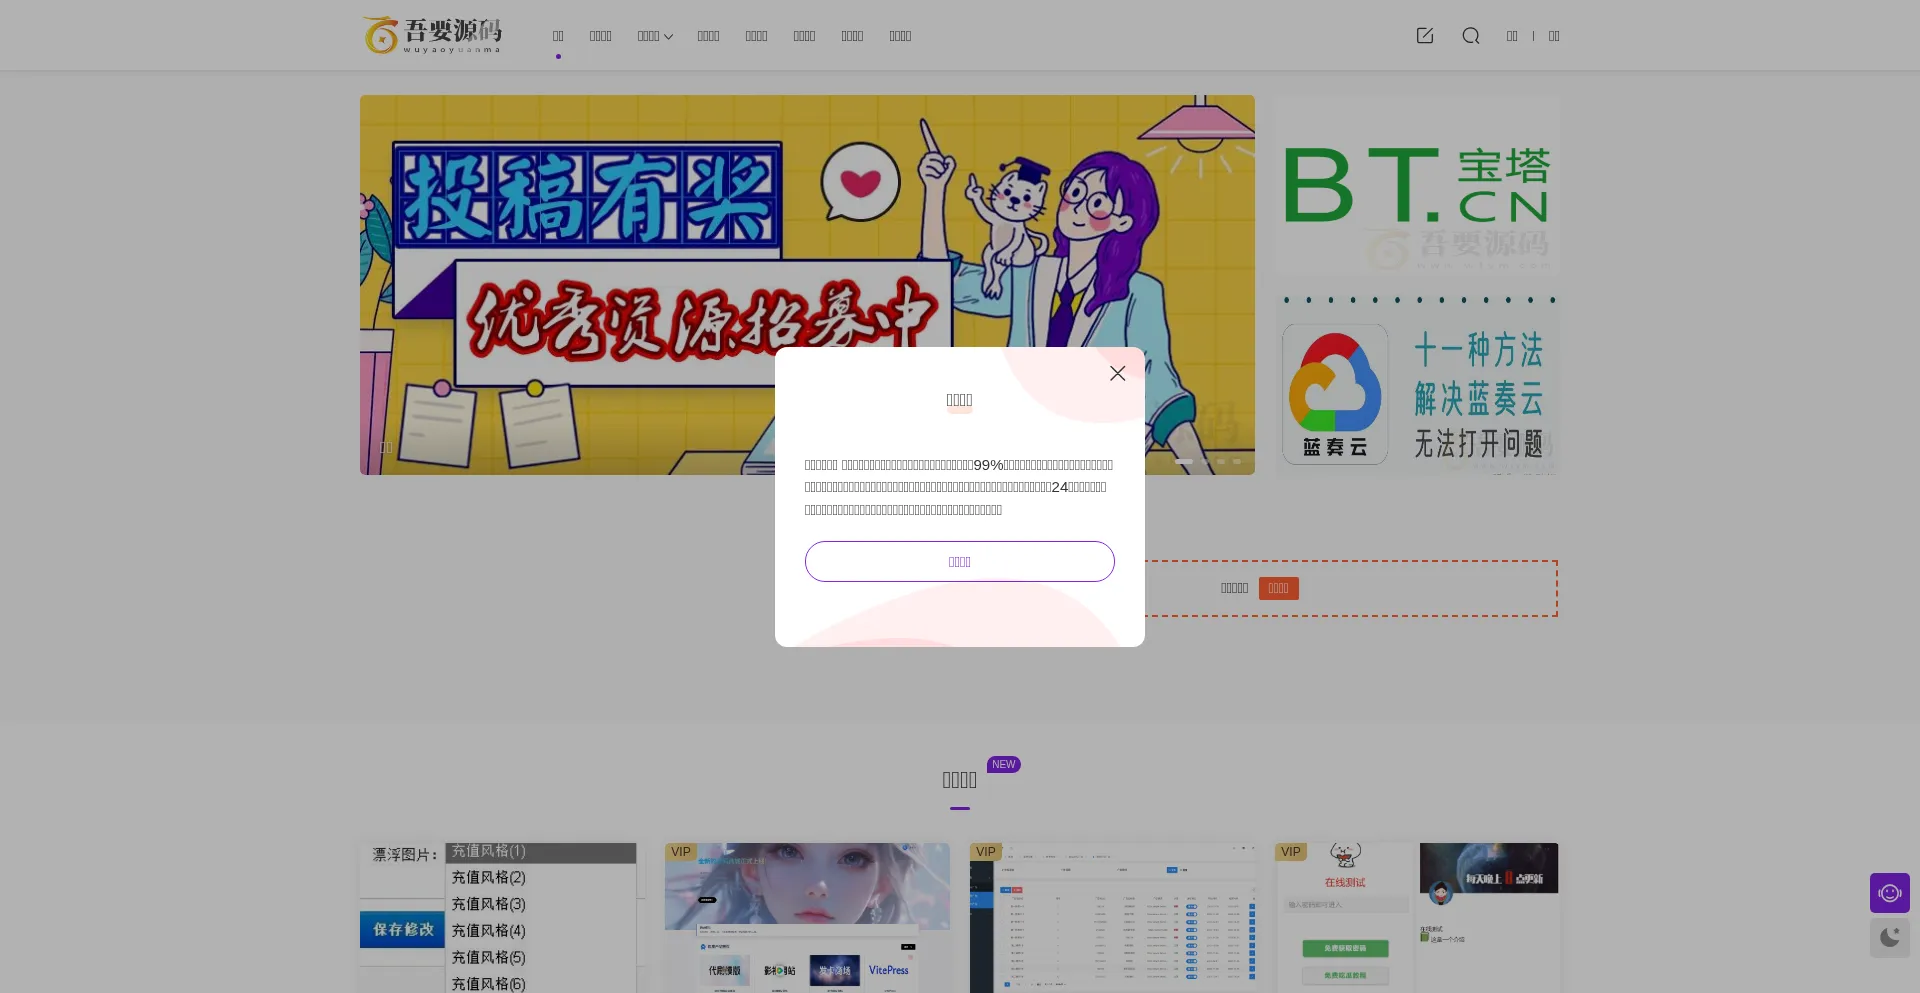Click the 吾要源码 site logo
The width and height of the screenshot is (1920, 993).
(x=432, y=35)
